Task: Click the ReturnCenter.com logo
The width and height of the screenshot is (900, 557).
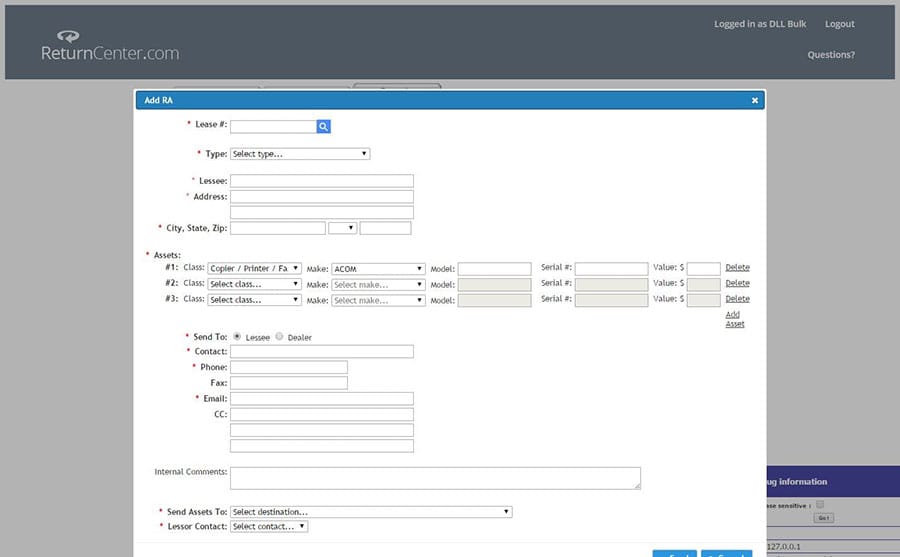Action: pos(110,46)
